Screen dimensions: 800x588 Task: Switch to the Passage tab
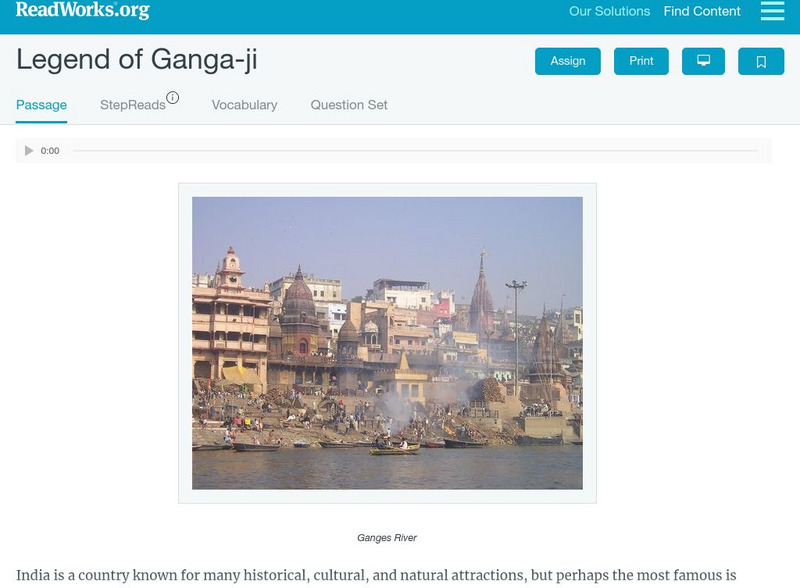(x=41, y=105)
